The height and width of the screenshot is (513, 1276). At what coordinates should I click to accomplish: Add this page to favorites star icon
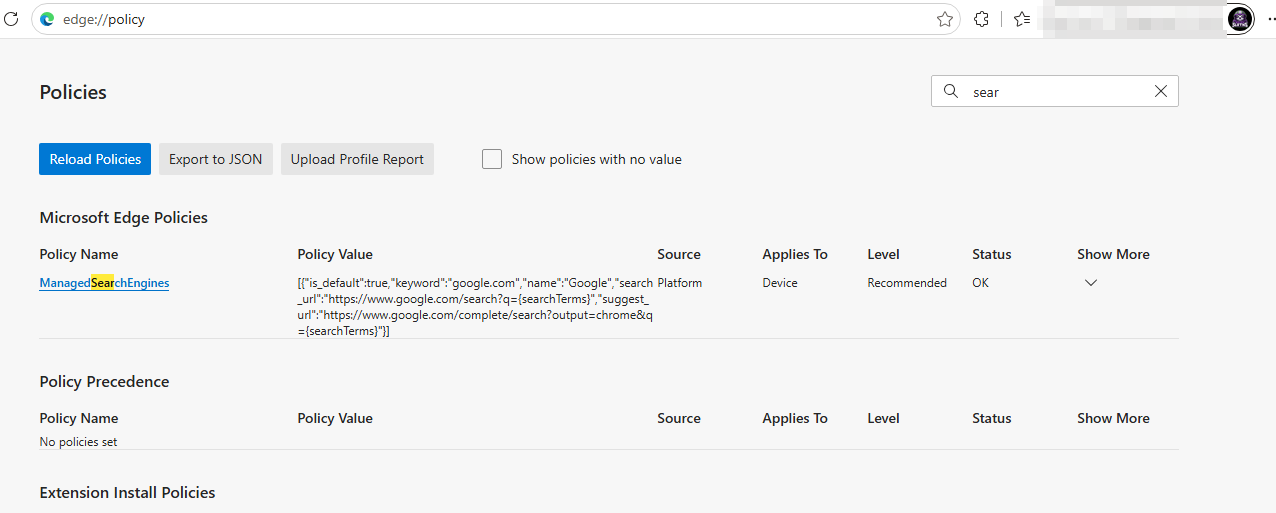tap(944, 19)
